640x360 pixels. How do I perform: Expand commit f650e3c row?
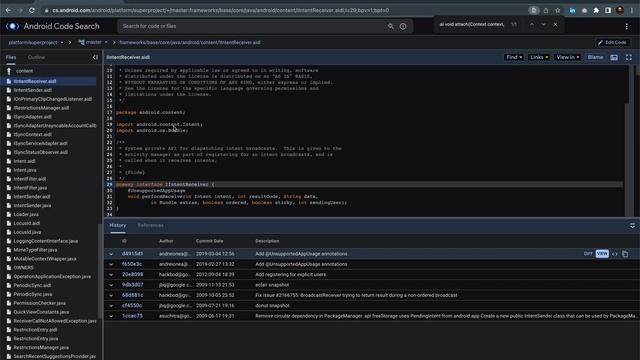pos(111,264)
